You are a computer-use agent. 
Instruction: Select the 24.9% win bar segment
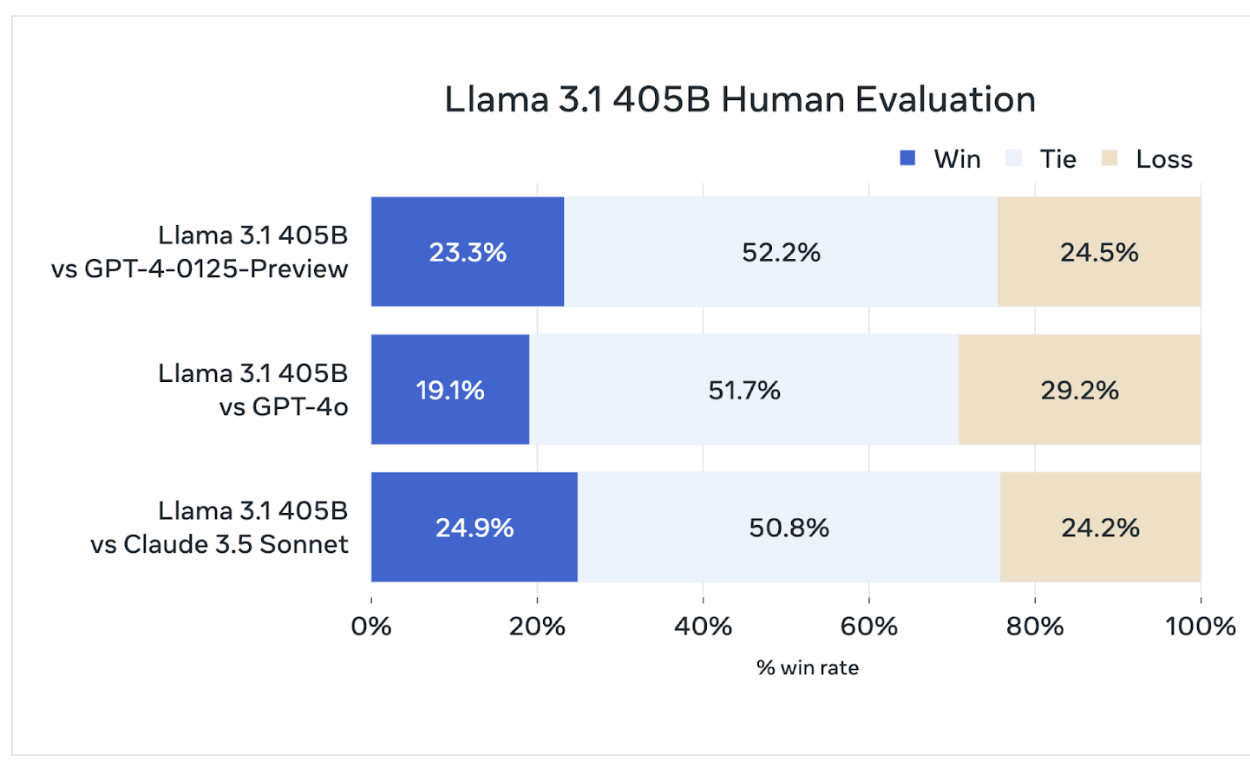[x=474, y=527]
